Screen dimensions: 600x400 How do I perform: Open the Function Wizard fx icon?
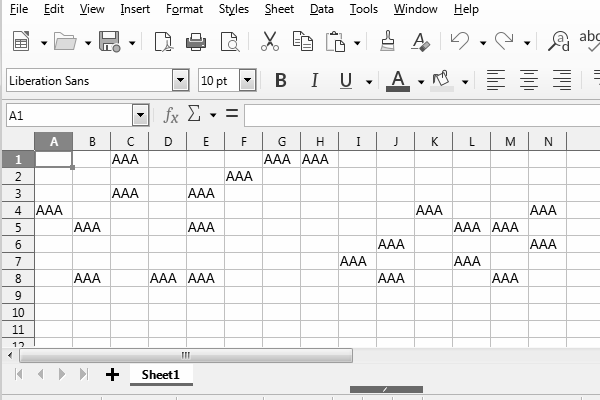(171, 115)
